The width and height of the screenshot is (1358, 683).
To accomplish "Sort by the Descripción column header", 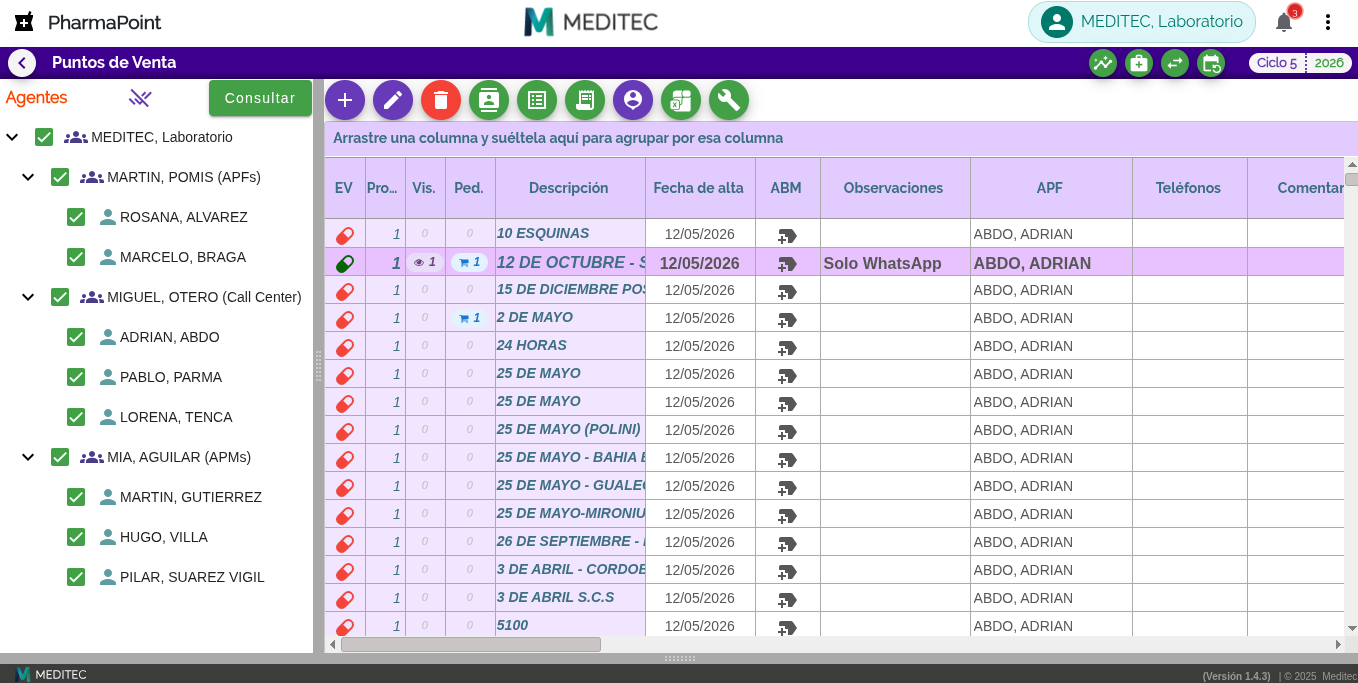I will pyautogui.click(x=569, y=188).
